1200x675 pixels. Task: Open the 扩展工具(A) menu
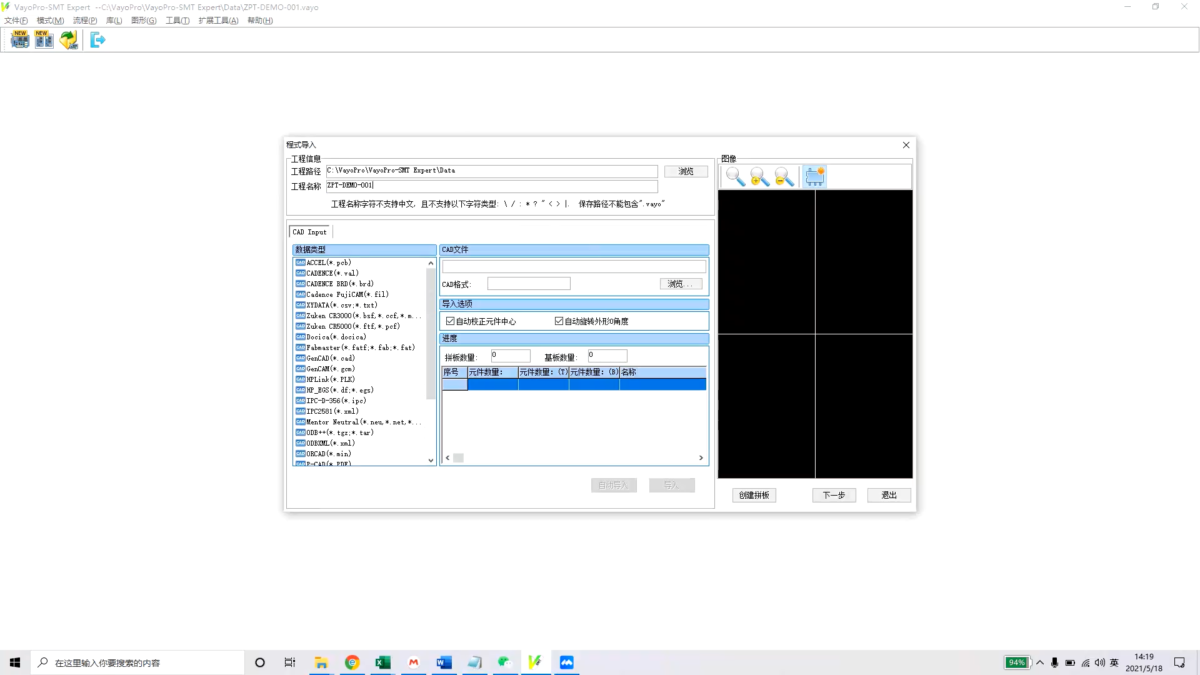218,21
